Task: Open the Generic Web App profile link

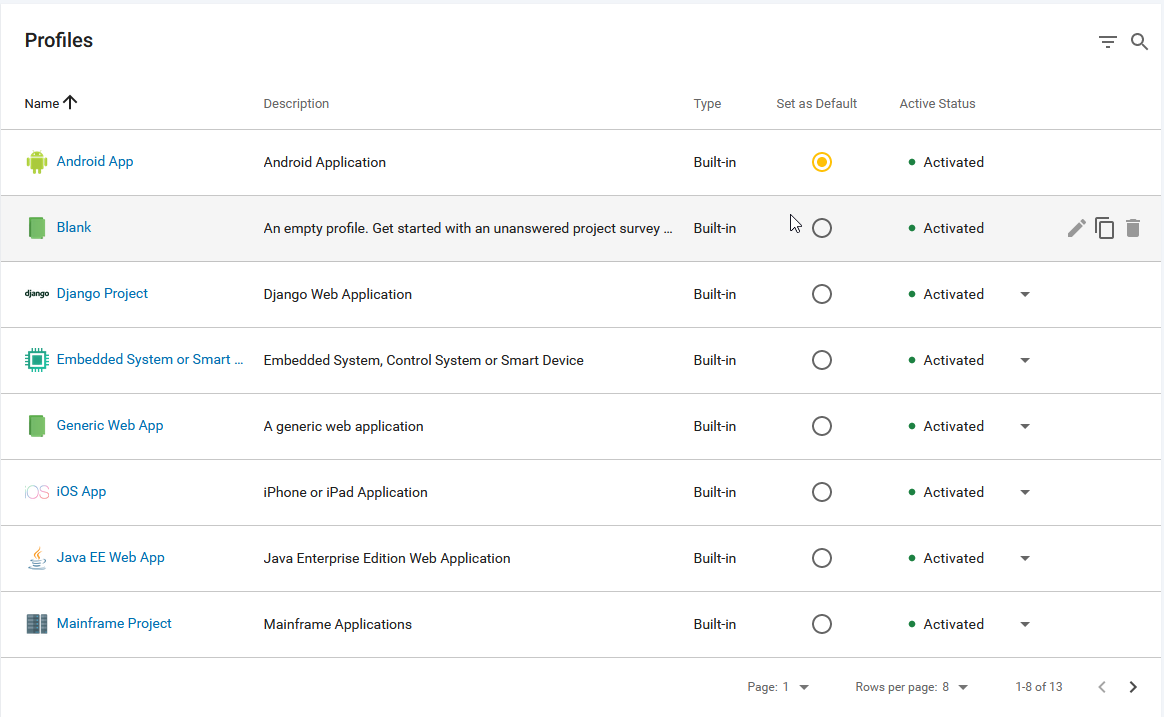Action: [110, 425]
